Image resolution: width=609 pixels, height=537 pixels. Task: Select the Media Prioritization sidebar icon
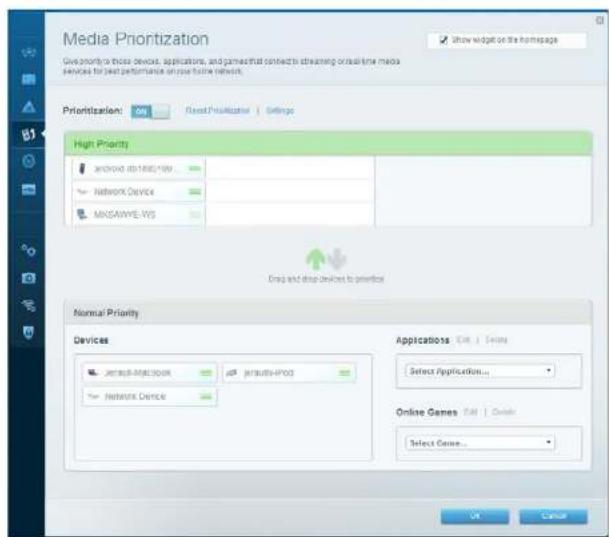tap(28, 134)
